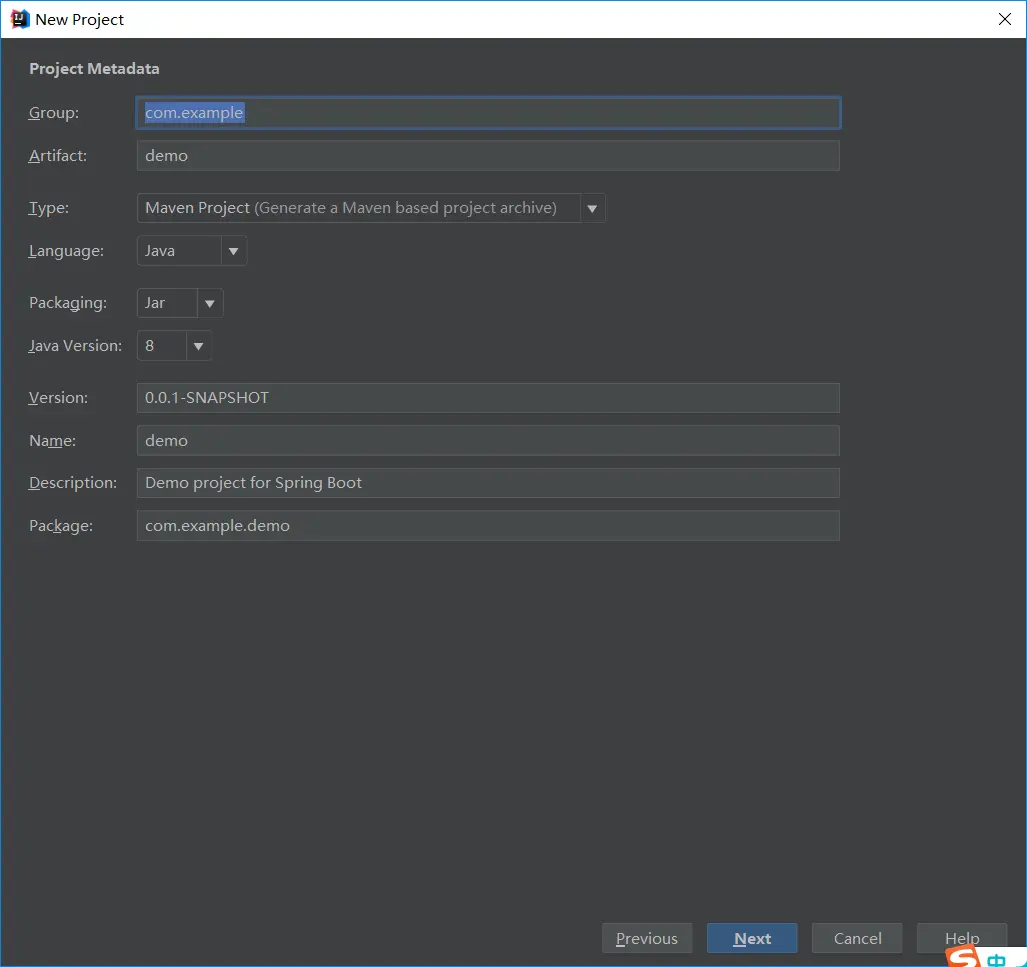Expand the Language dropdown arrow
Viewport: 1027px width, 967px height.
pos(233,251)
